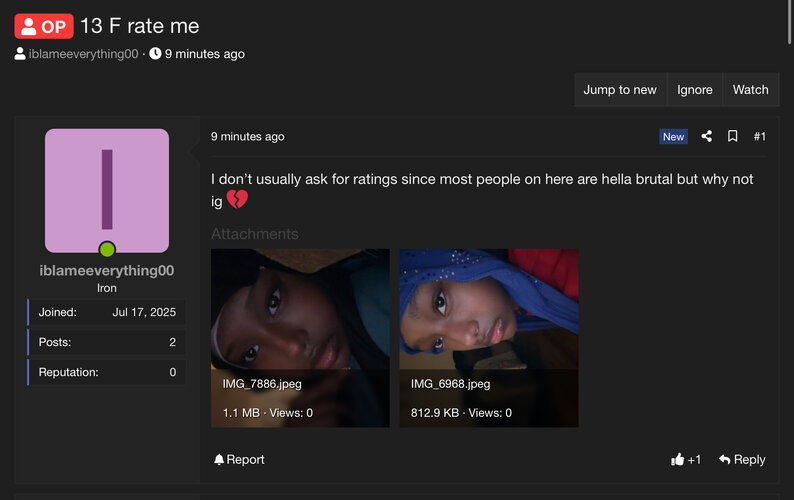Click the user icon beside the author name
The image size is (794, 500).
coord(20,54)
